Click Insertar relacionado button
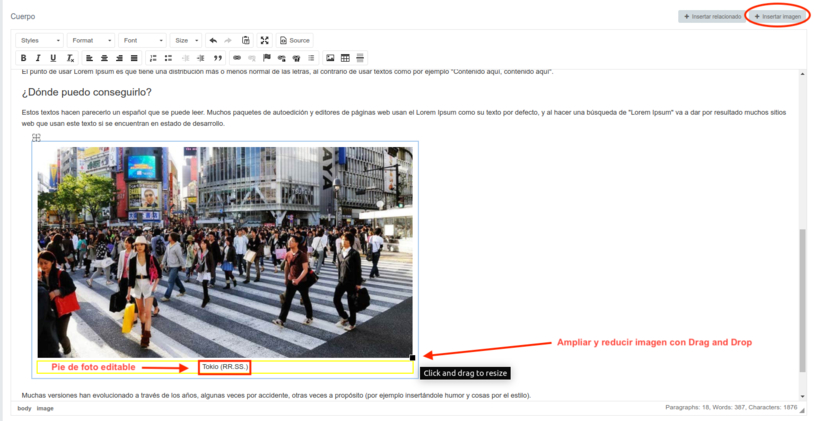This screenshot has height=421, width=814. [712, 17]
